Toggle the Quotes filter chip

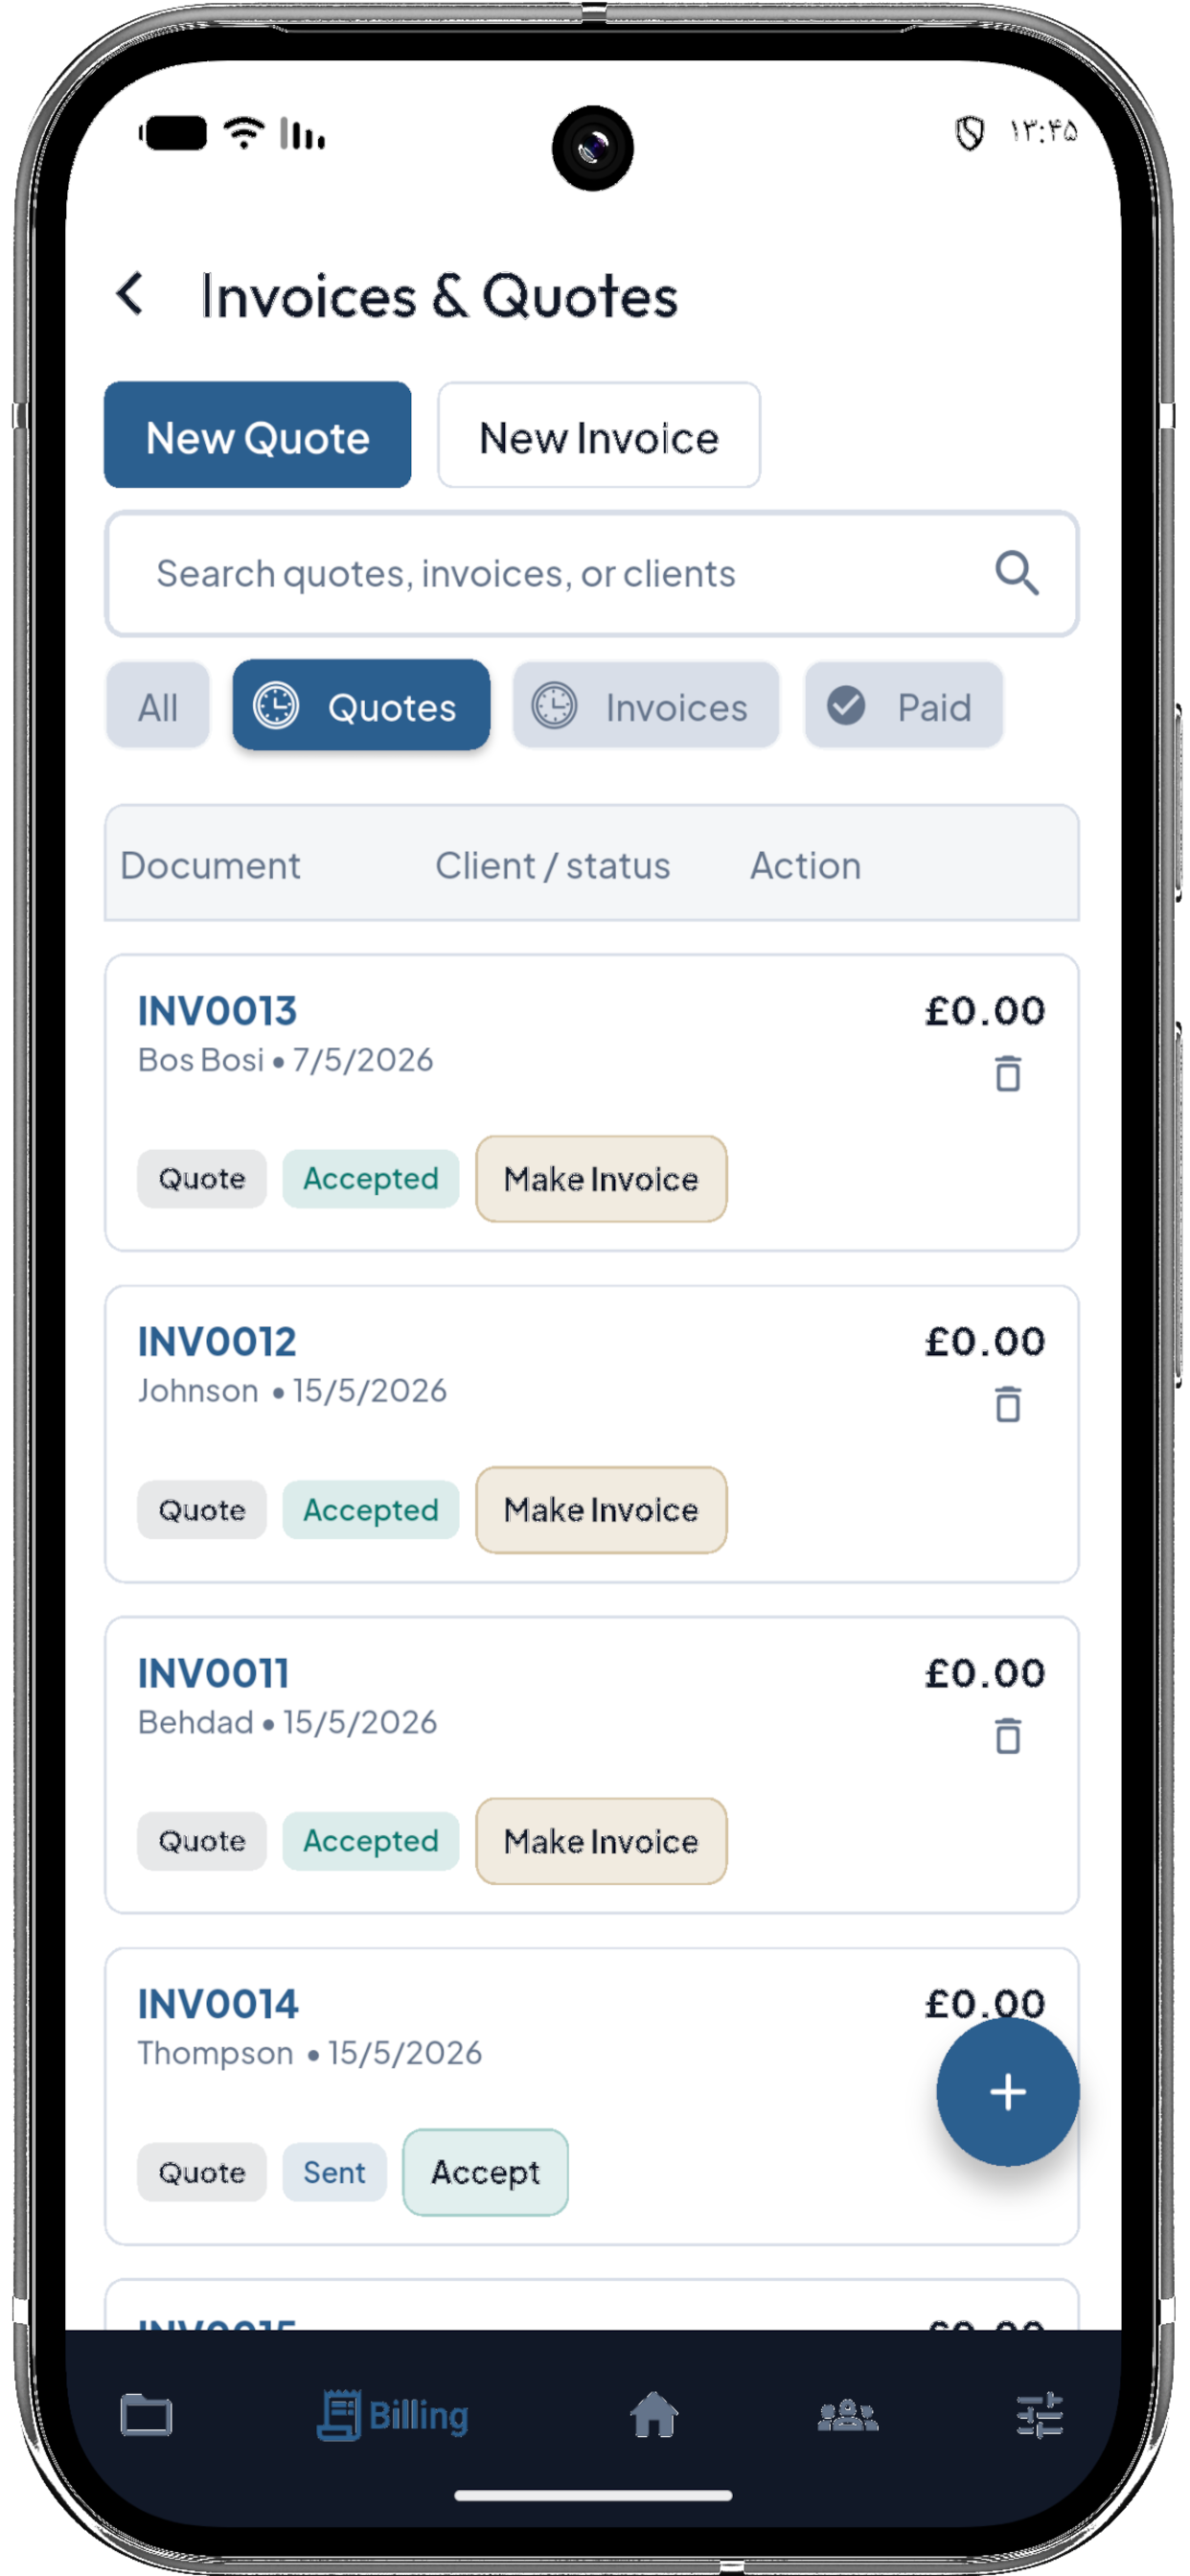coord(361,706)
